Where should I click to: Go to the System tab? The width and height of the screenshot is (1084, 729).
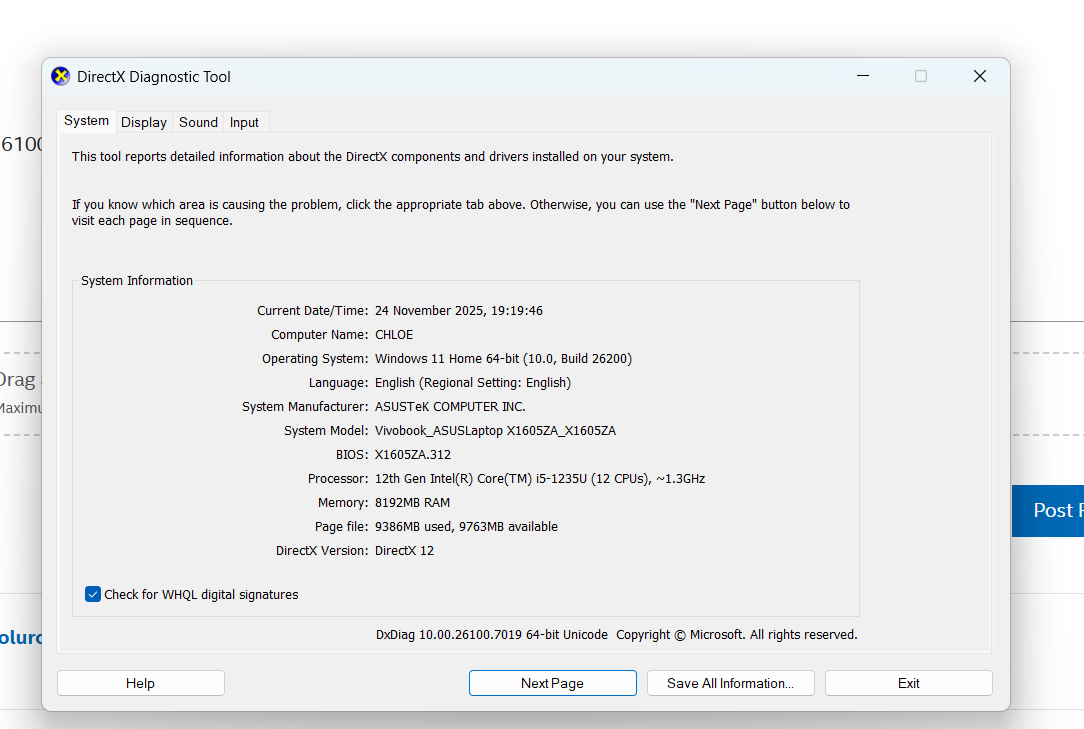coord(86,121)
